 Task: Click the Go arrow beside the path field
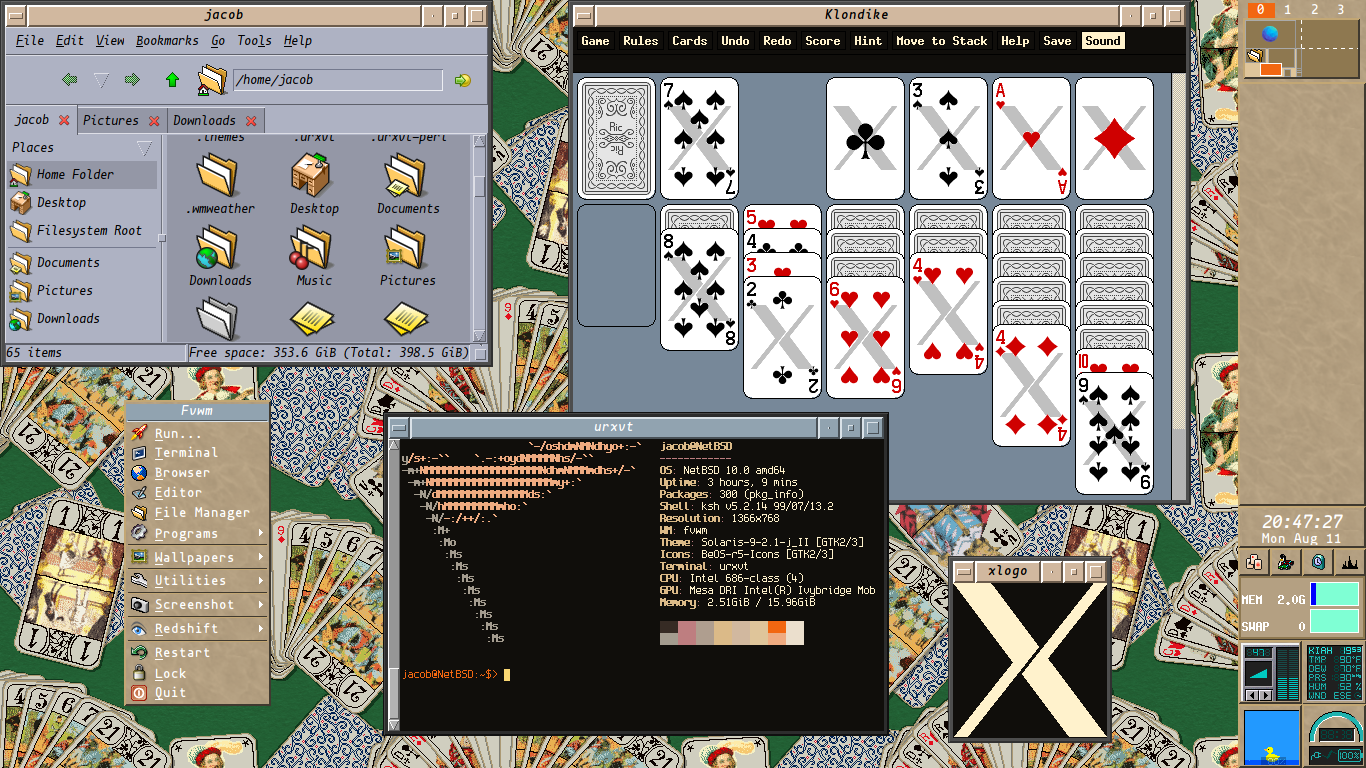[x=462, y=80]
